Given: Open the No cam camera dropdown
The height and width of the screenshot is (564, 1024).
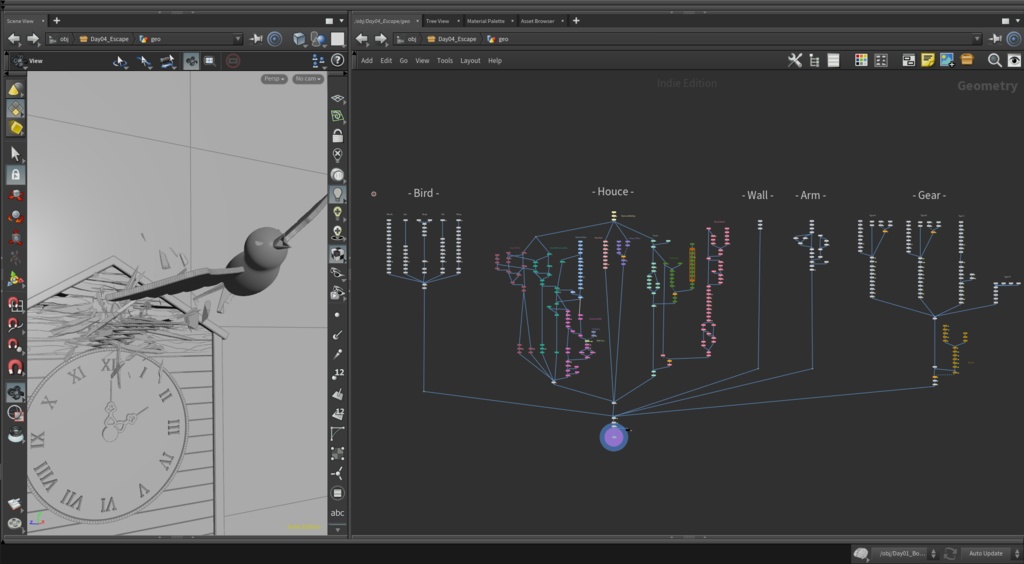Looking at the screenshot, I should pyautogui.click(x=307, y=79).
